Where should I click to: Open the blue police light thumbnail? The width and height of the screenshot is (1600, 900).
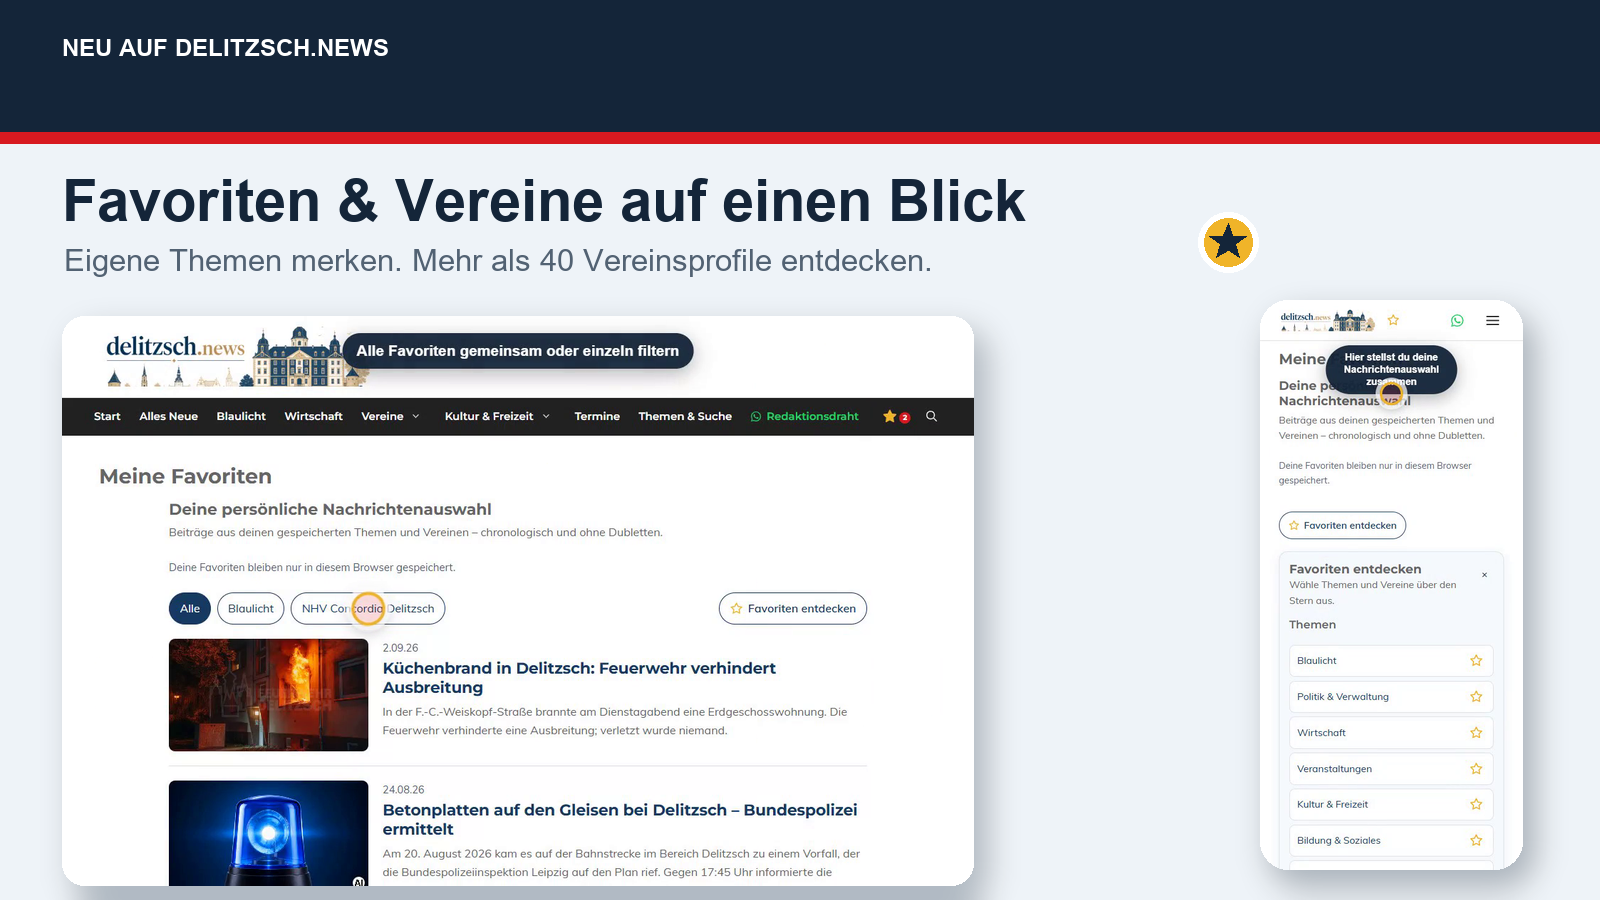268,833
